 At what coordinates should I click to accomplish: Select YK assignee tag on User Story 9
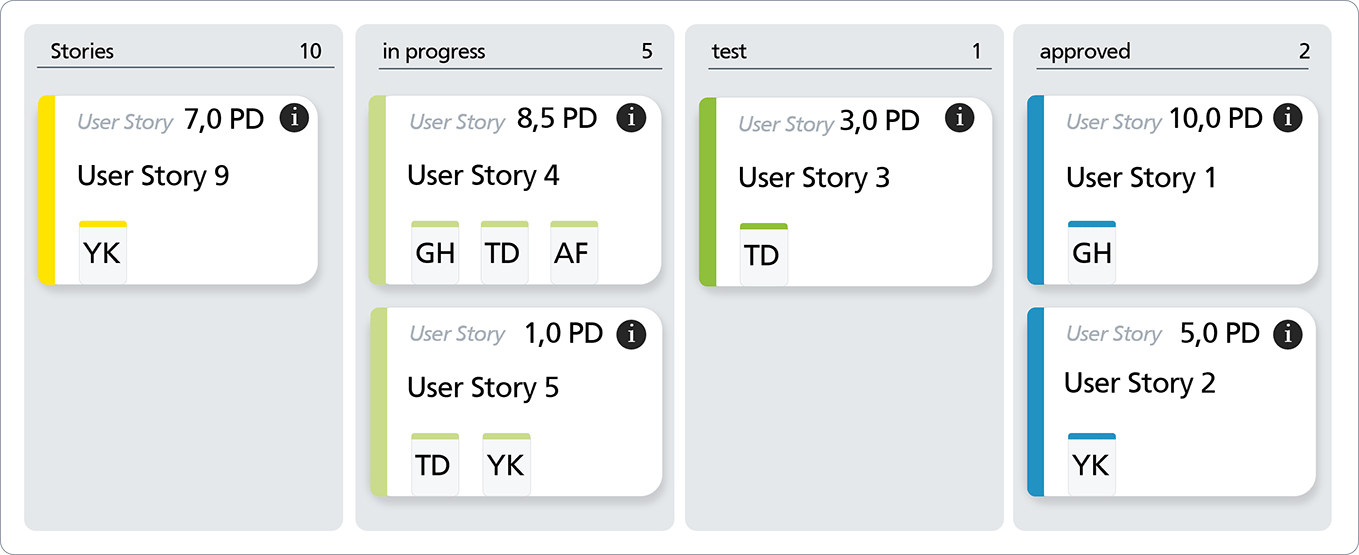[103, 253]
